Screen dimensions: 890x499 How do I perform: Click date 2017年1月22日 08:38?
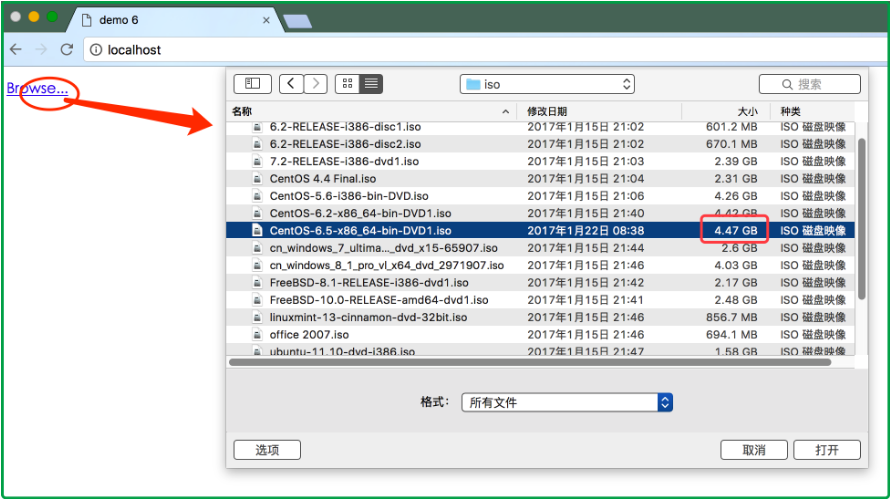pos(586,230)
